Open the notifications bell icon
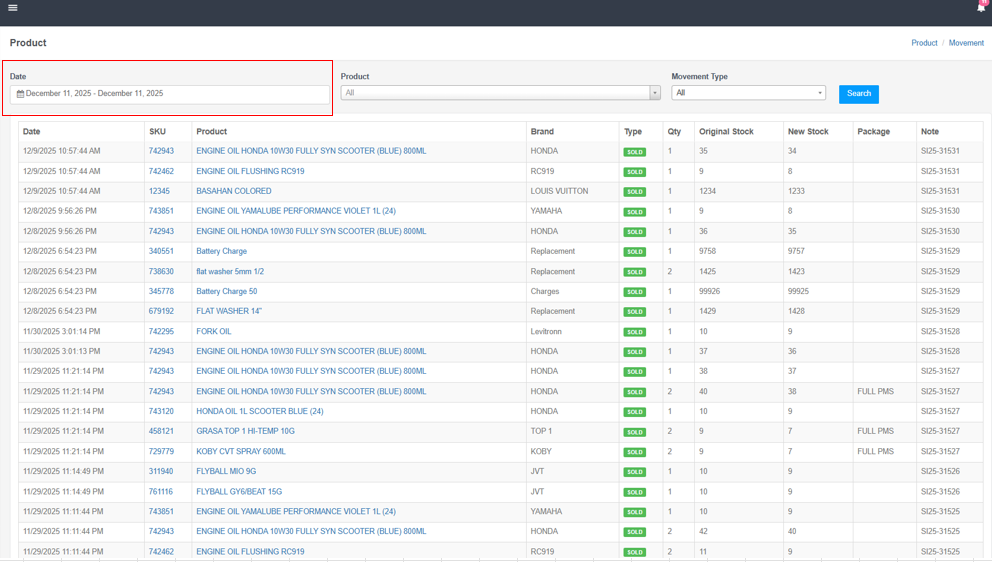This screenshot has width=992, height=562. (x=980, y=8)
